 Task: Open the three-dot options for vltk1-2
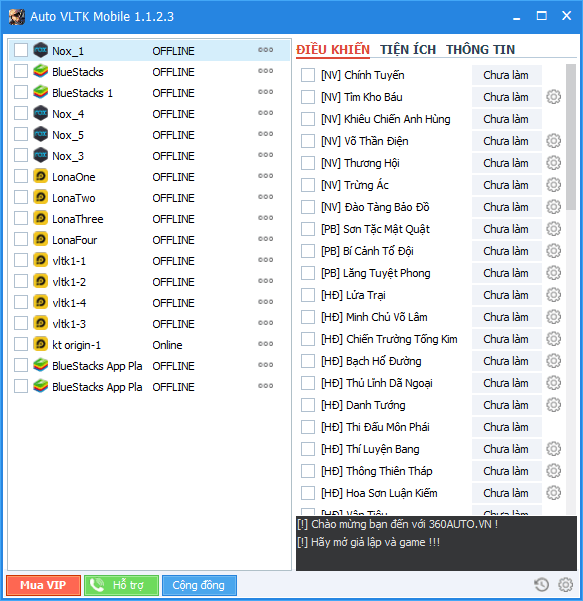(x=265, y=281)
